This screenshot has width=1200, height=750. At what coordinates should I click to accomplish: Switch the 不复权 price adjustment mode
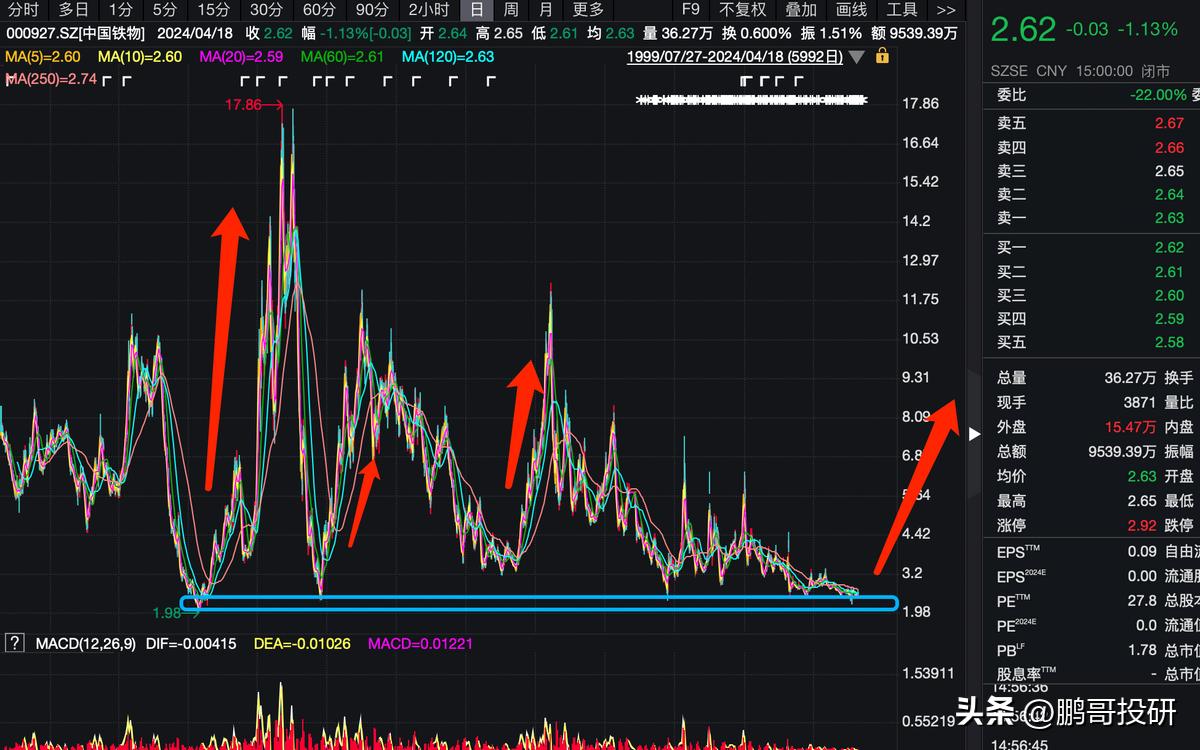tap(742, 10)
